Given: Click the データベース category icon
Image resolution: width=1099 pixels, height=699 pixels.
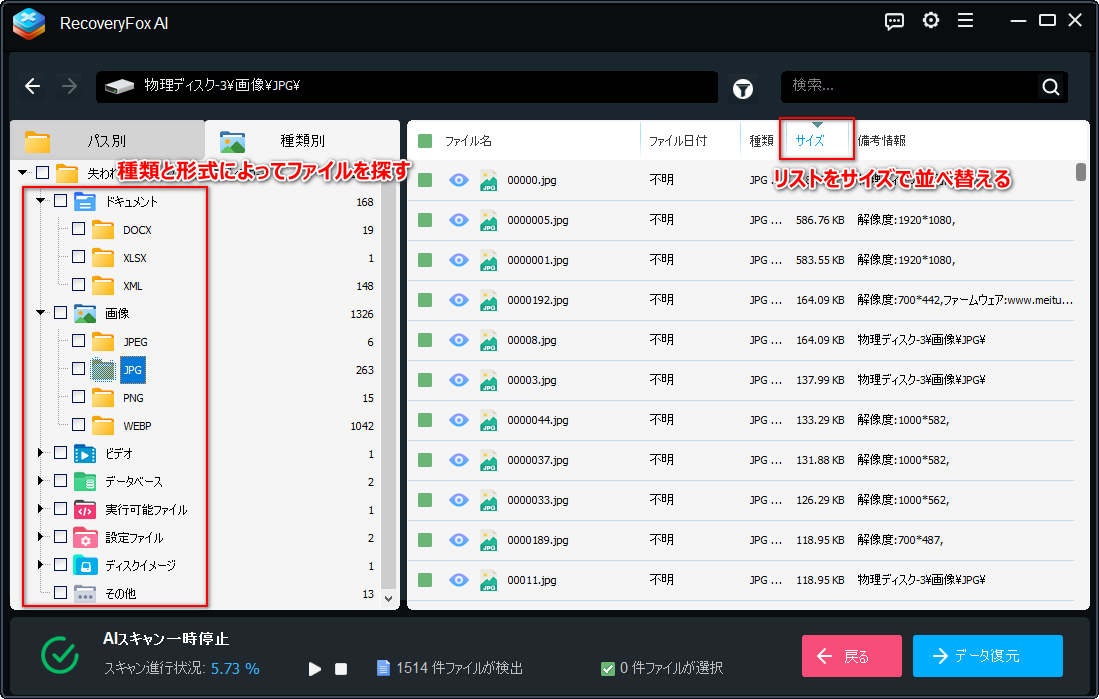Looking at the screenshot, I should coord(85,482).
